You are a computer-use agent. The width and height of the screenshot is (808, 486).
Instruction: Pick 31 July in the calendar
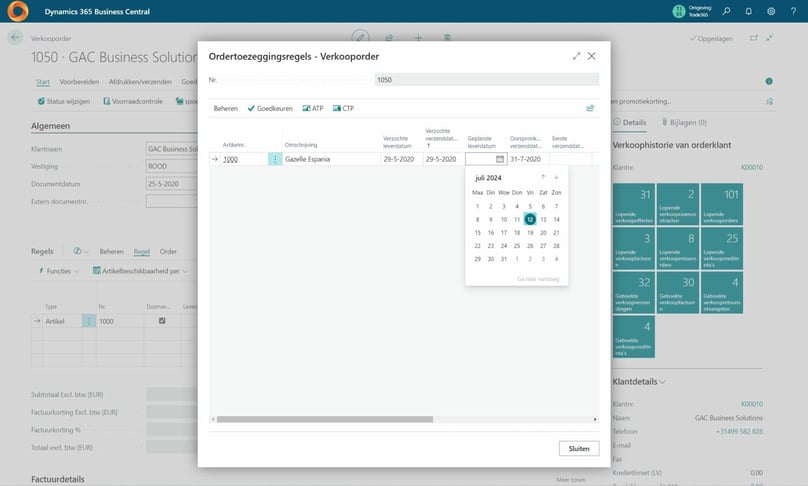pyautogui.click(x=503, y=259)
